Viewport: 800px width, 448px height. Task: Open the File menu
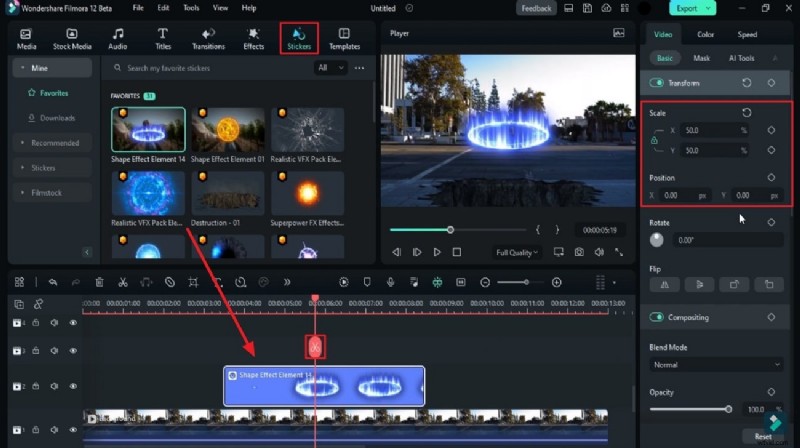138,8
